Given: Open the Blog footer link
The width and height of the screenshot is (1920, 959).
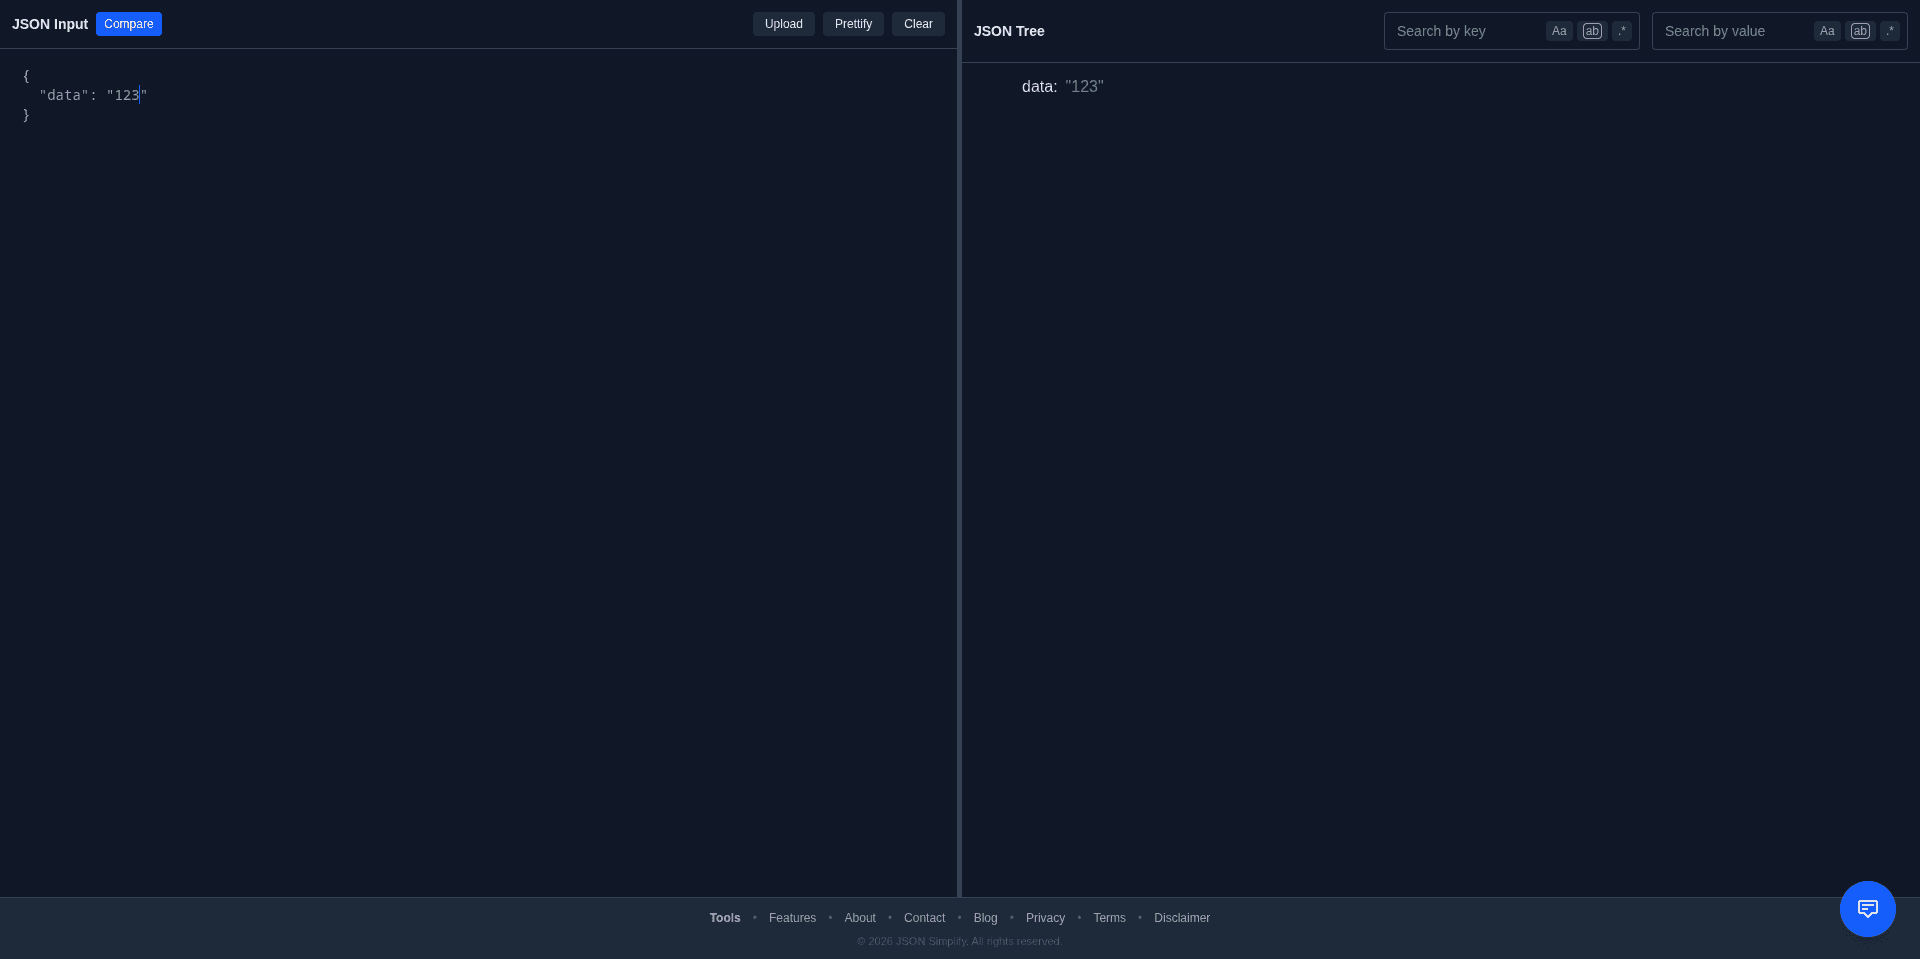Looking at the screenshot, I should coord(986,918).
